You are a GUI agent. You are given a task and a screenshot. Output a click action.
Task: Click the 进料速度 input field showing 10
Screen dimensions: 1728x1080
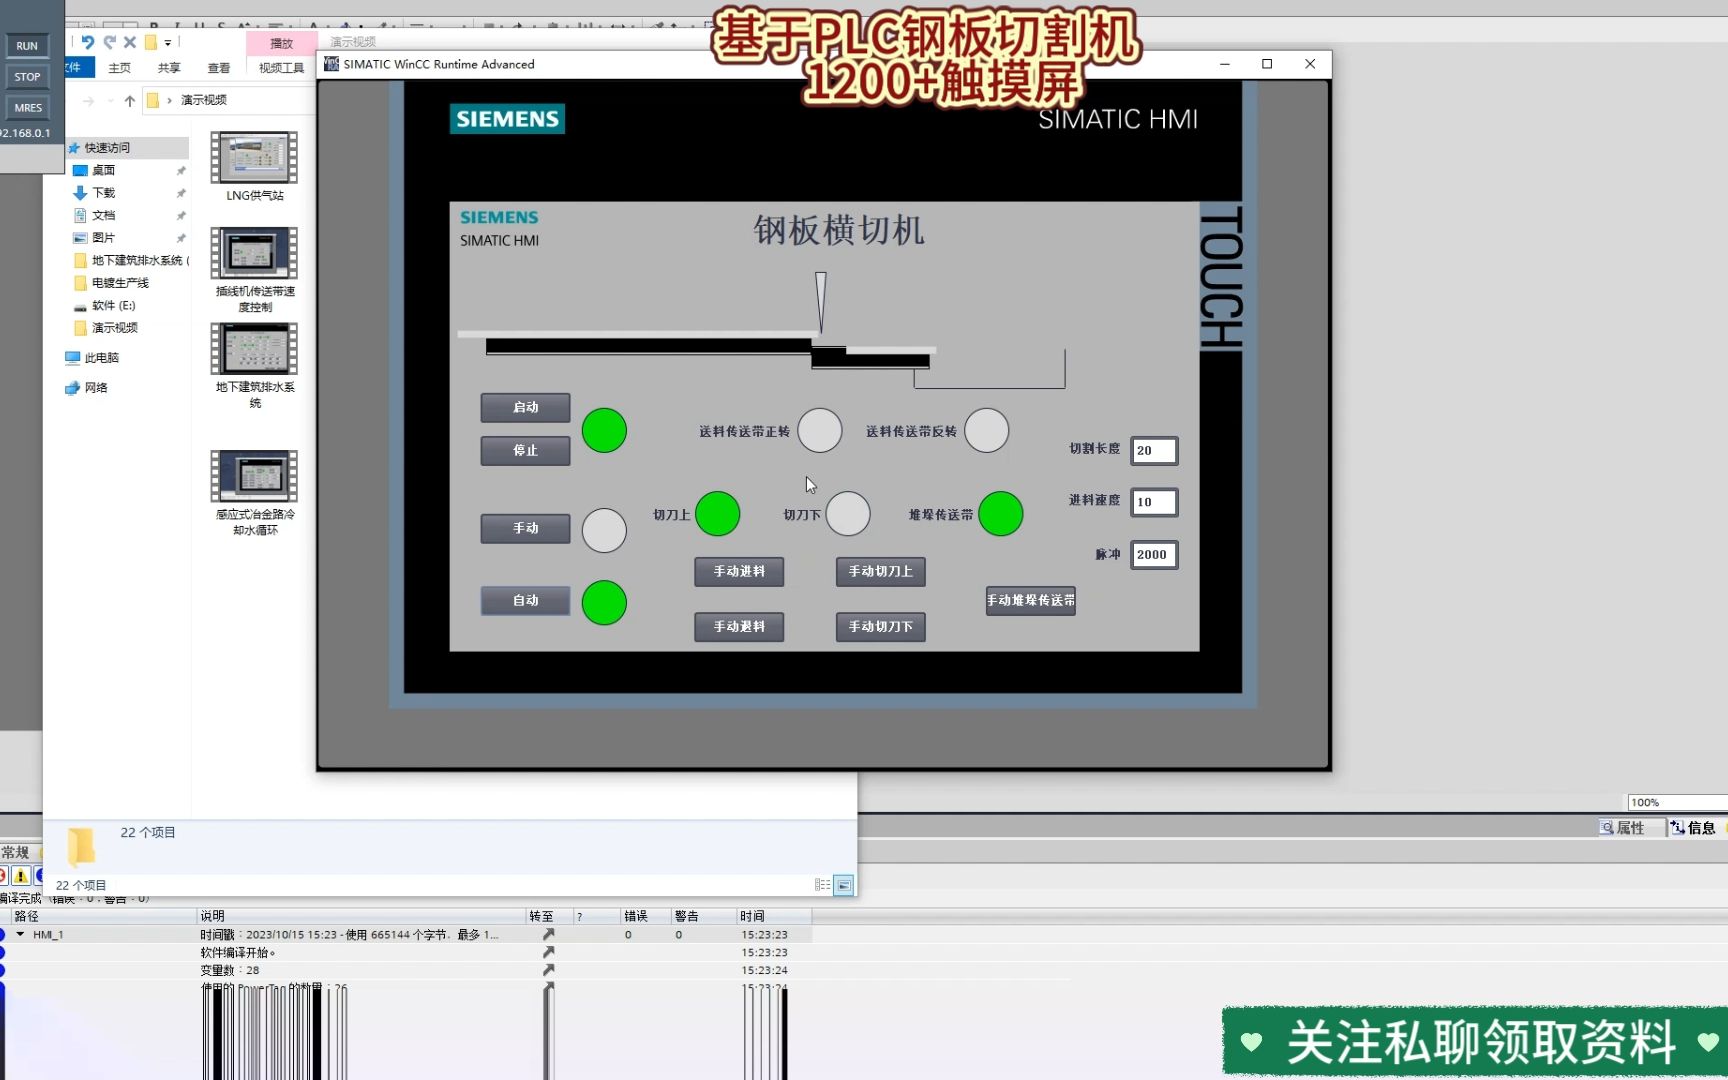(x=1154, y=503)
